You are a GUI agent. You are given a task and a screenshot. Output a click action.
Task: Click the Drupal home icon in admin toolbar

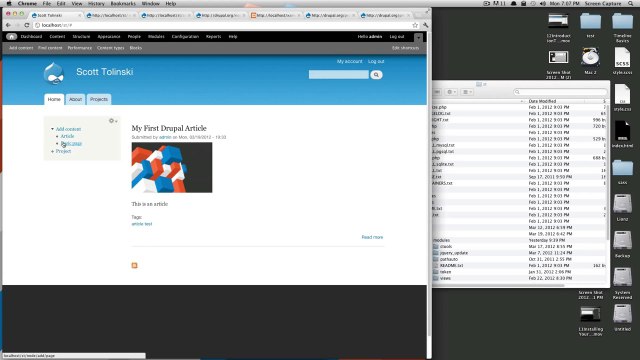[x=11, y=37]
